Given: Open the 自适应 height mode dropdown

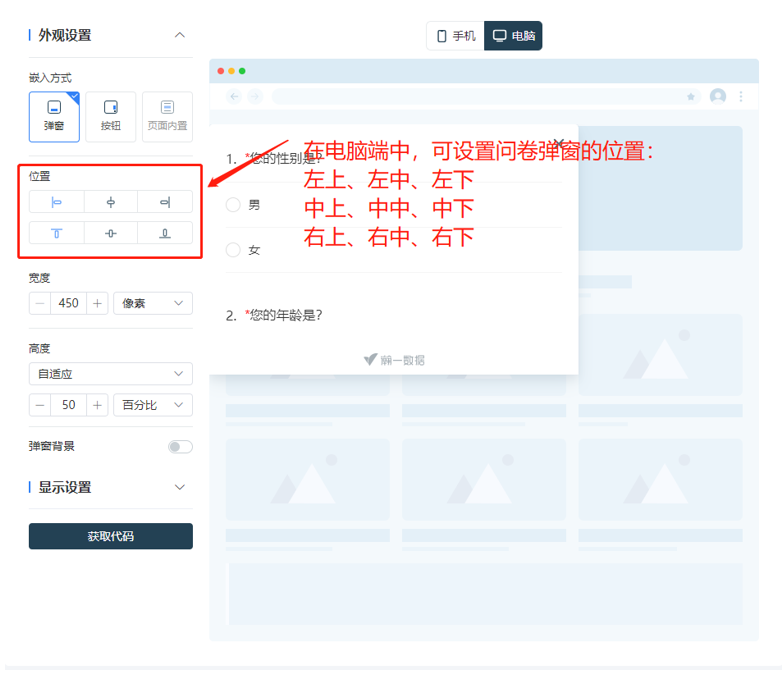Looking at the screenshot, I should 110,374.
